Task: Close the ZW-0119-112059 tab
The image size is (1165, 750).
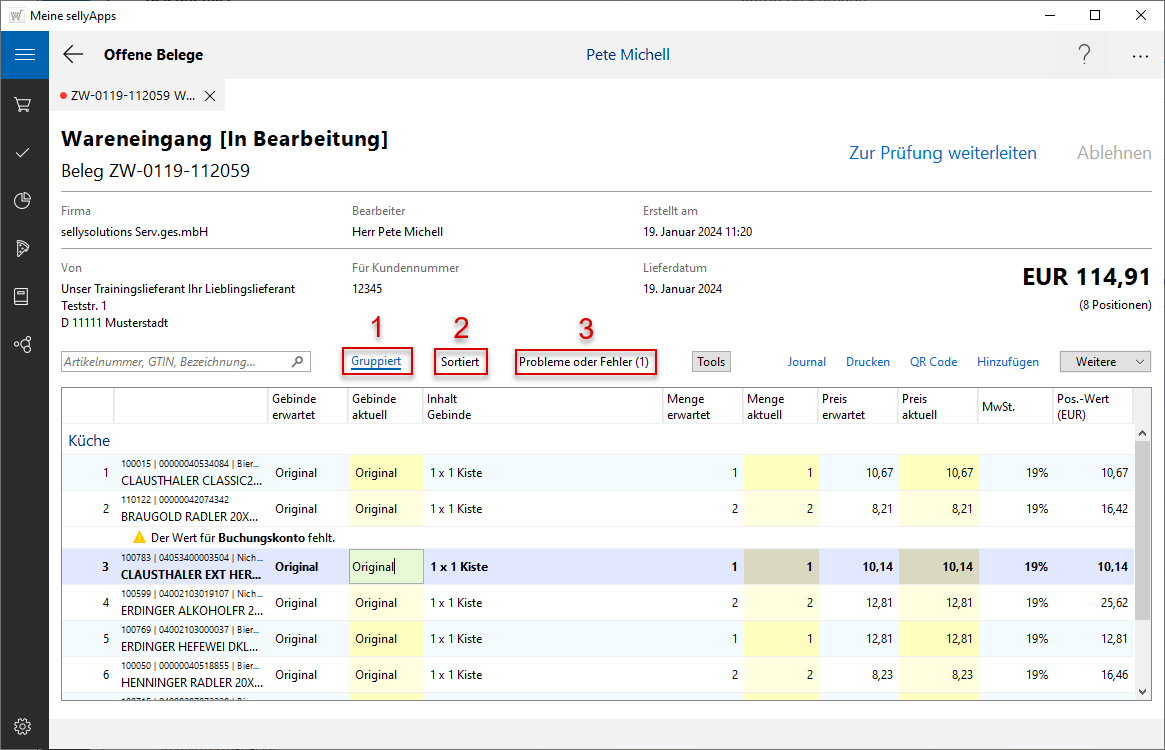Action: click(x=210, y=96)
